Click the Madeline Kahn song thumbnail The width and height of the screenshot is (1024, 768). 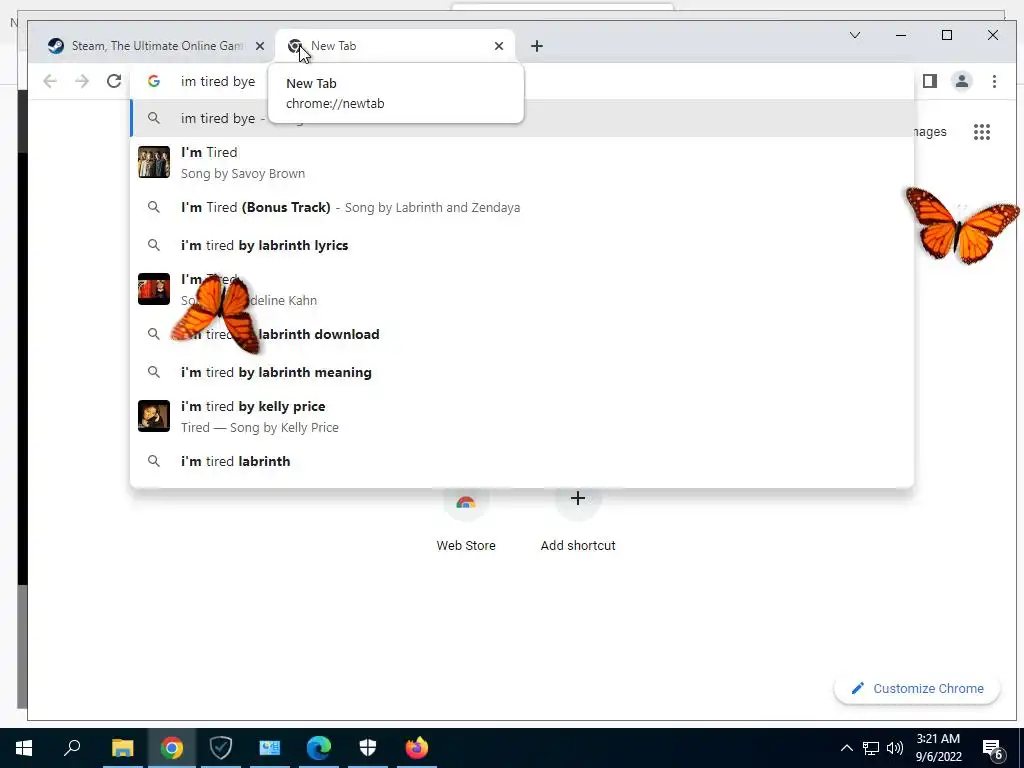point(154,289)
